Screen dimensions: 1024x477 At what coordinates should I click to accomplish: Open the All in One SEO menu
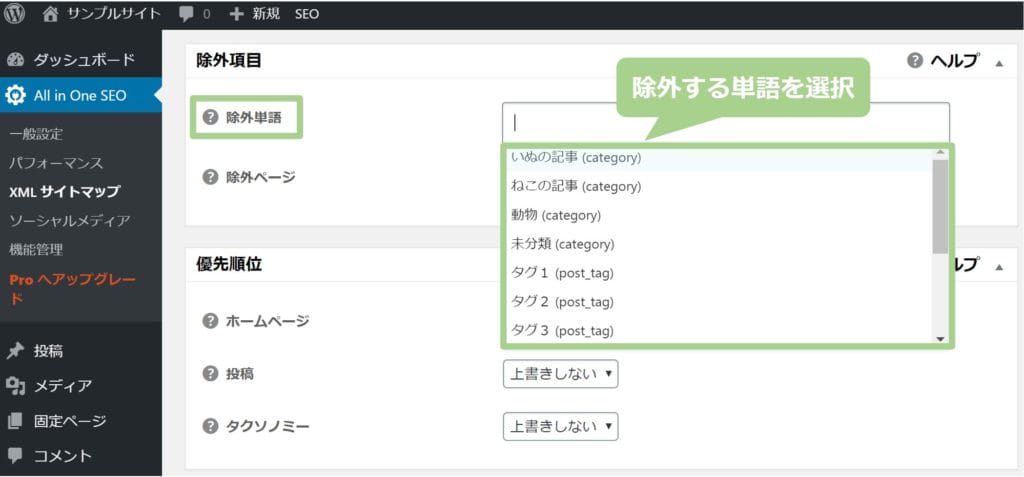click(81, 95)
